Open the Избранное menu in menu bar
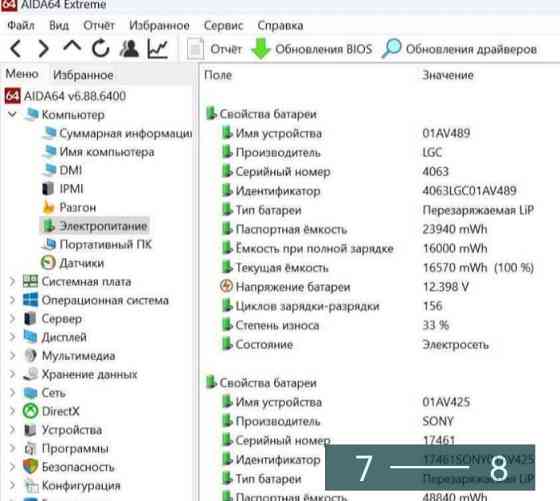 coord(159,26)
